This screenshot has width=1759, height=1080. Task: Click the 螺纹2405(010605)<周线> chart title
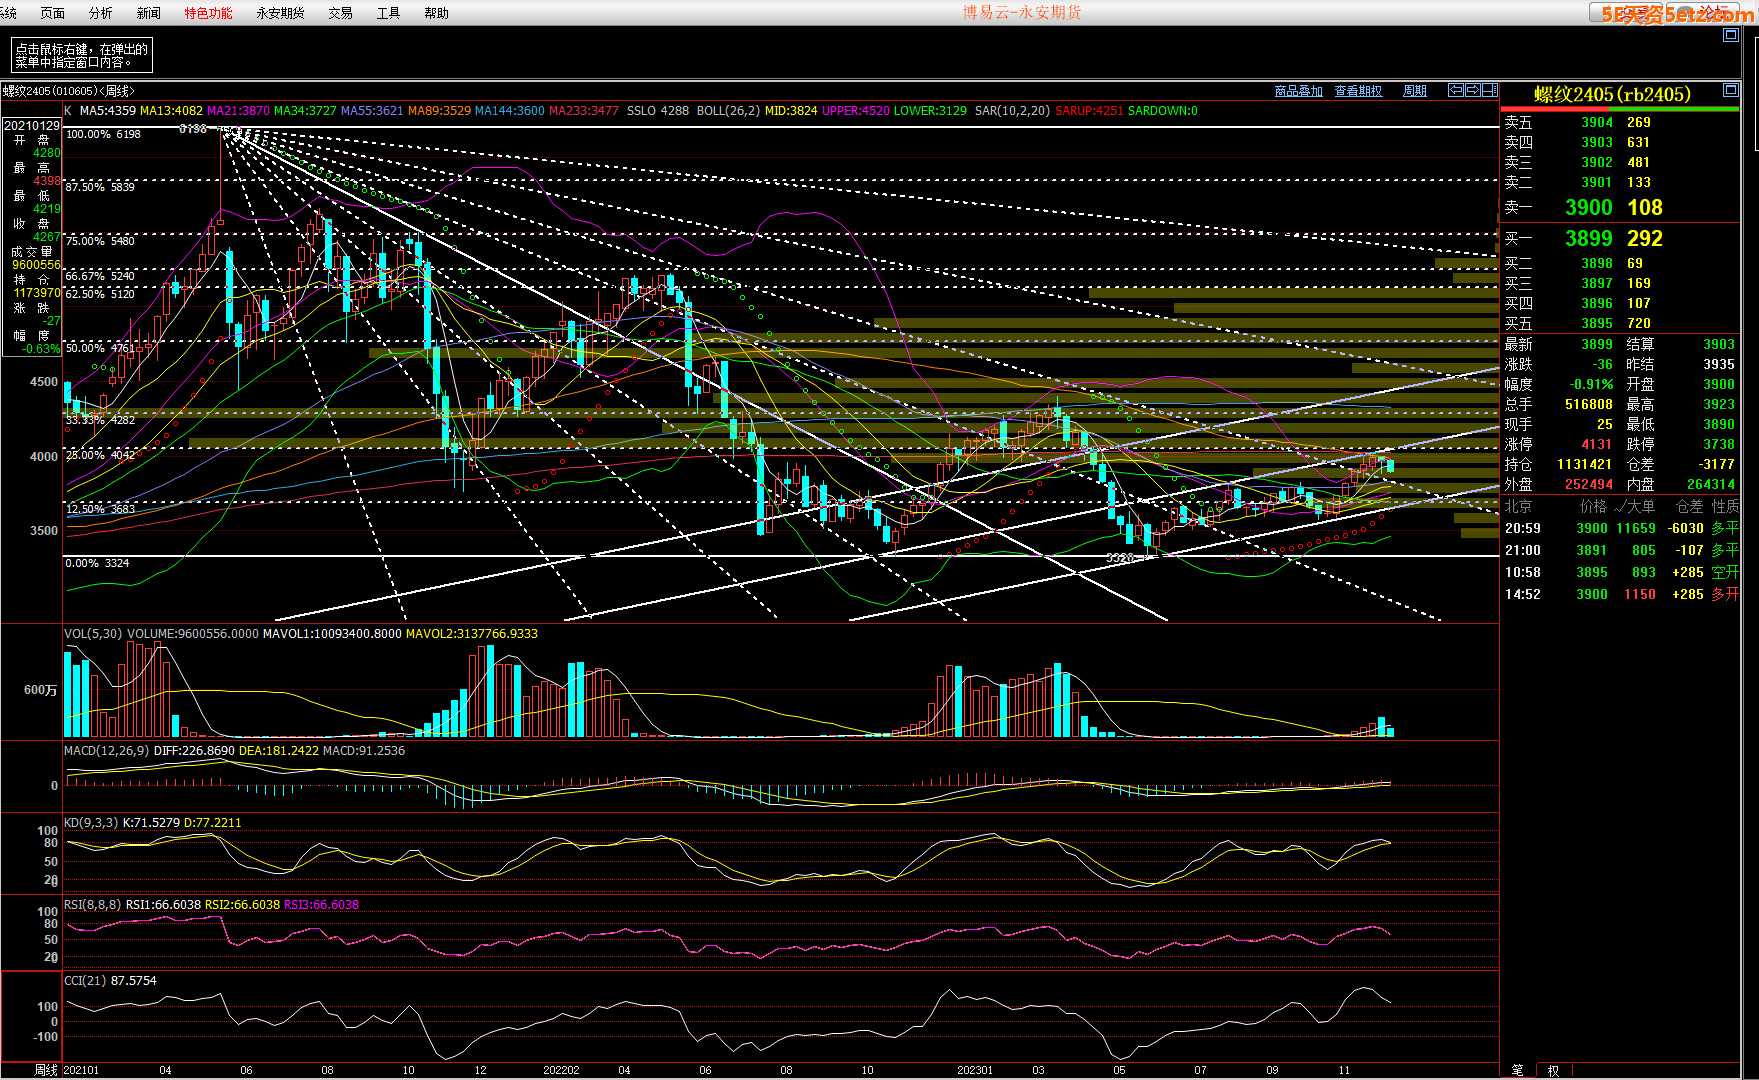coord(68,91)
